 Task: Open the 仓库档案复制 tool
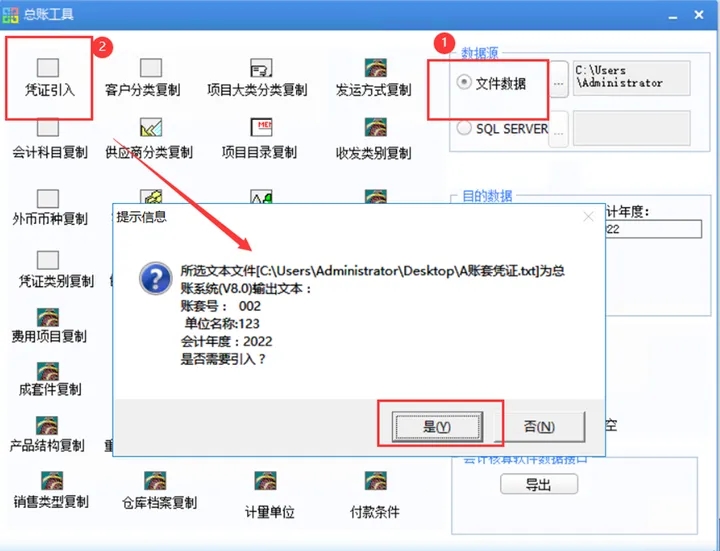[159, 490]
